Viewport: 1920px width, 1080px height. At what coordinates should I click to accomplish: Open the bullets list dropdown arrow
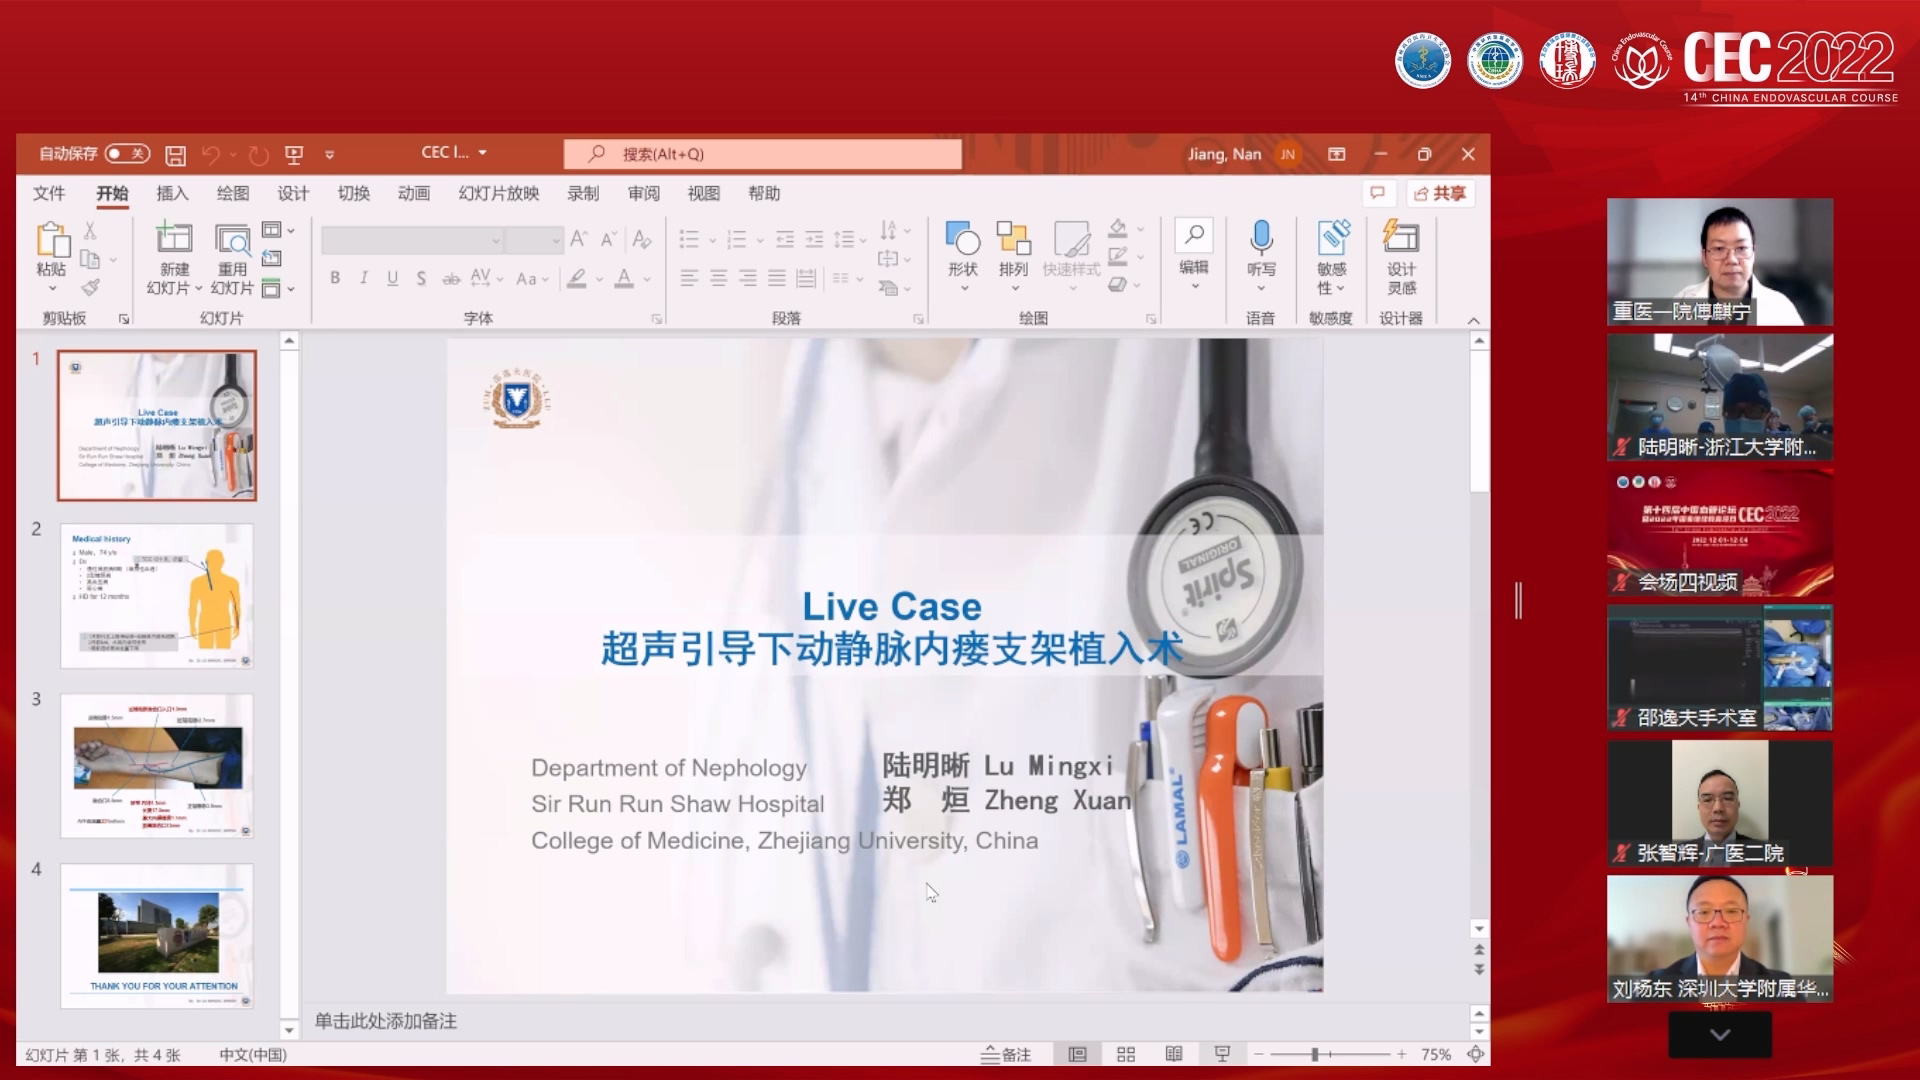click(x=712, y=240)
